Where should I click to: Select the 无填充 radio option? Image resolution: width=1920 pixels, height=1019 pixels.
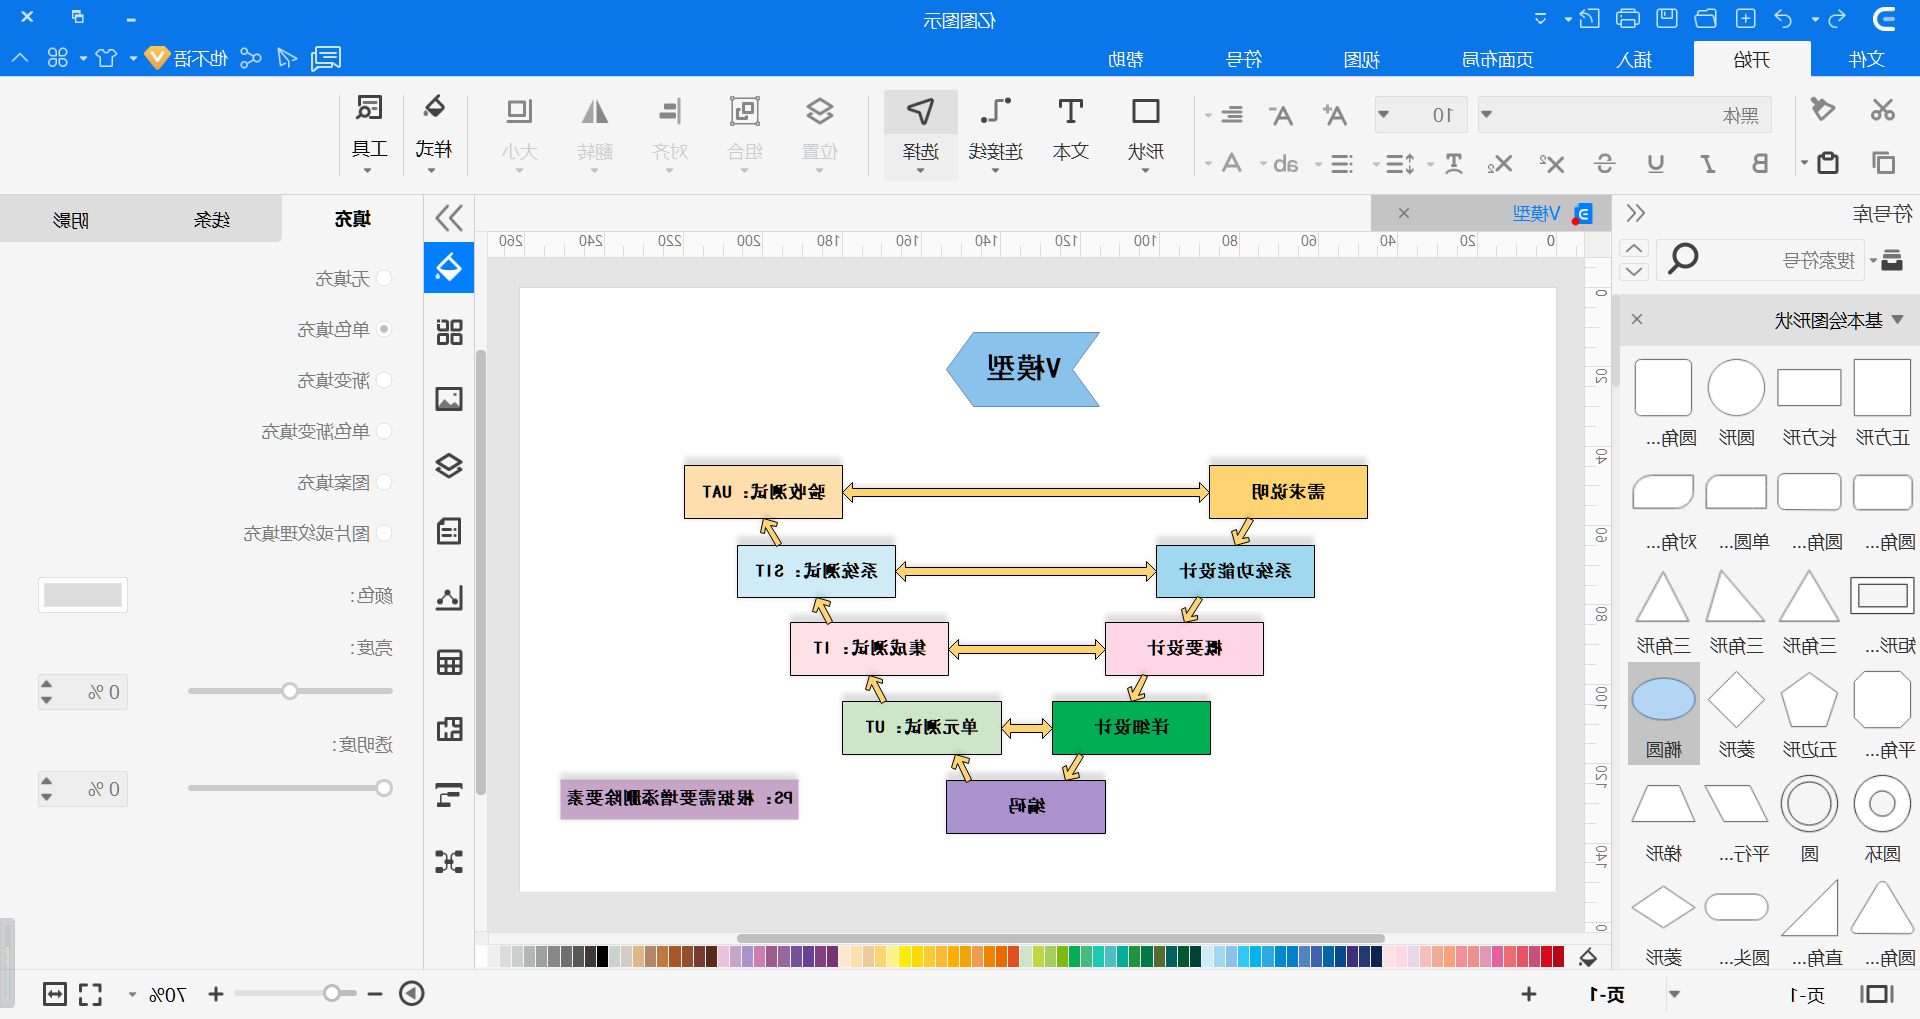384,278
